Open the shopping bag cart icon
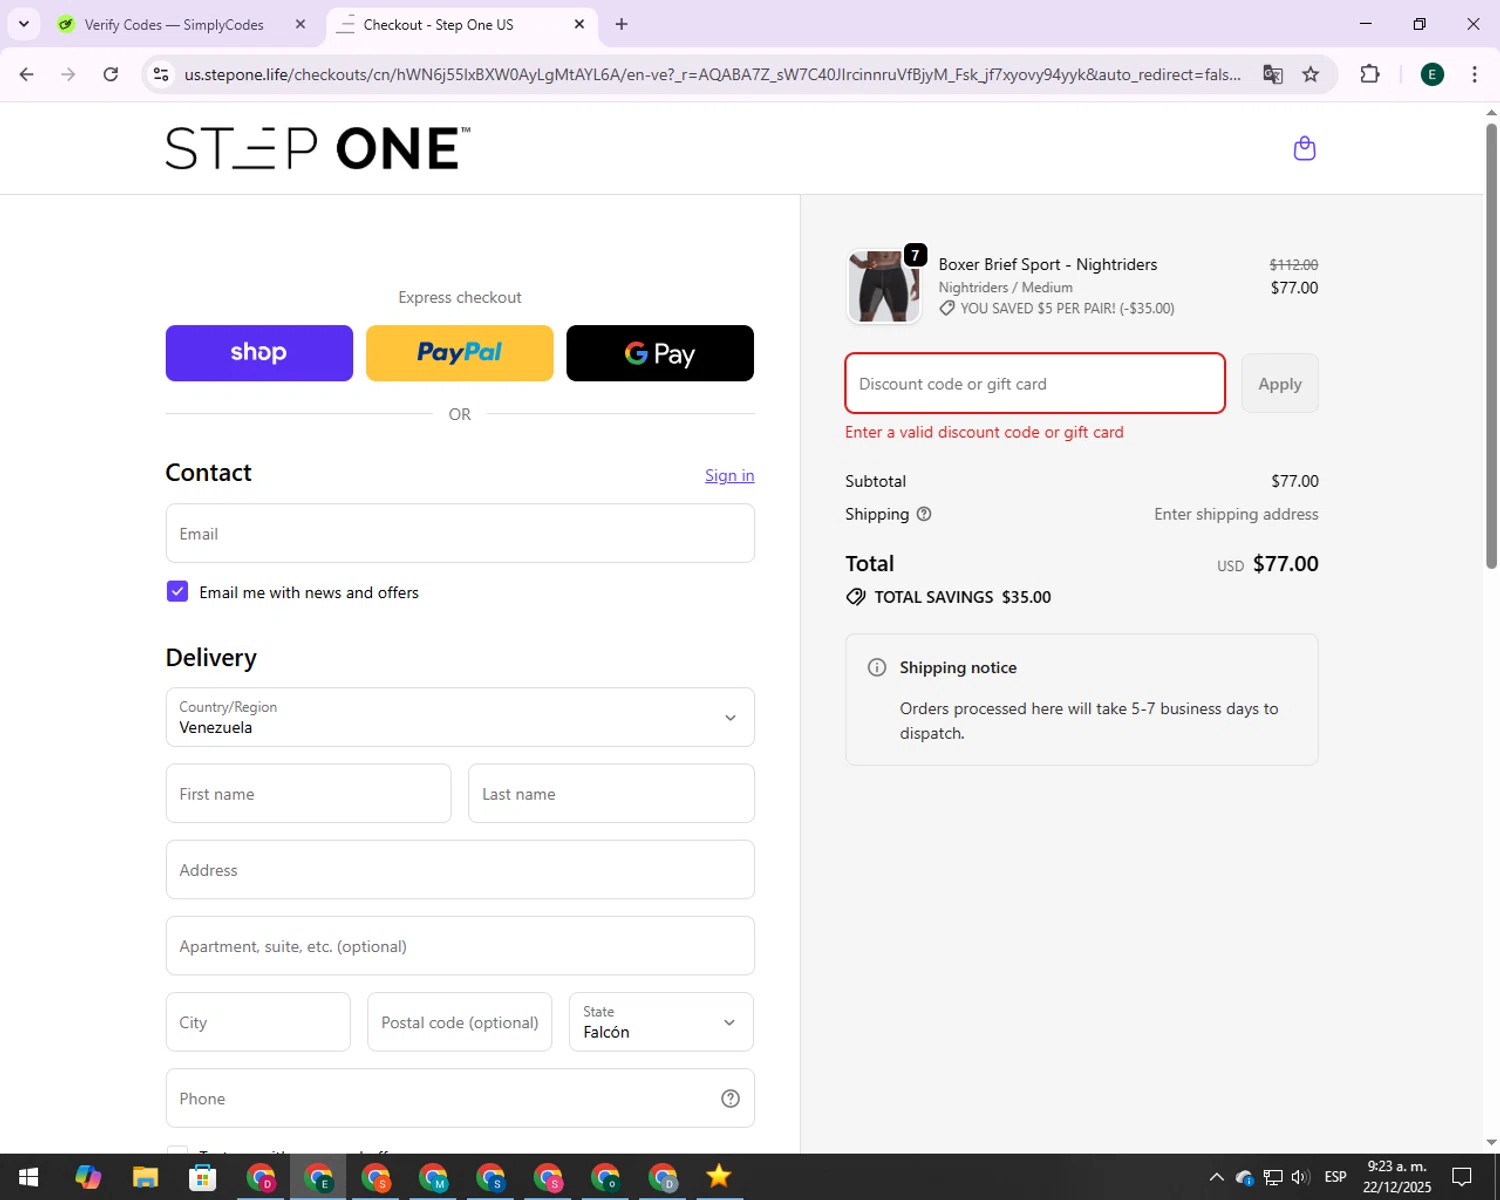 (1304, 149)
